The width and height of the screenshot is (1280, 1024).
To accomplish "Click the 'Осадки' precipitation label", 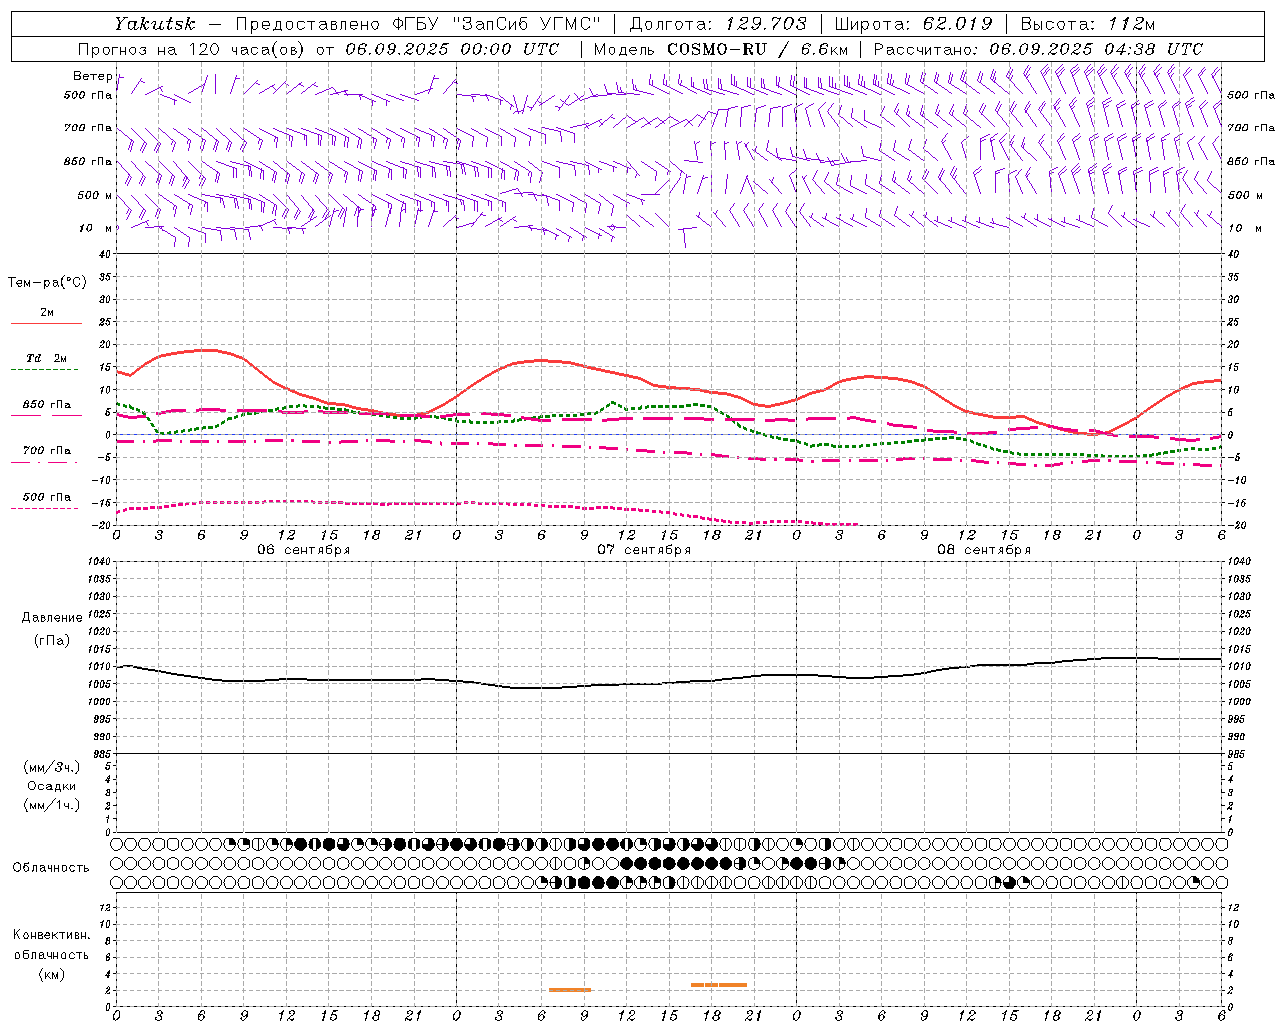I will (x=52, y=786).
